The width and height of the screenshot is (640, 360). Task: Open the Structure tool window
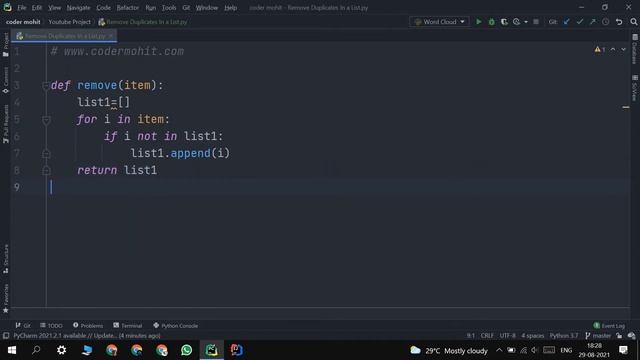pos(5,259)
